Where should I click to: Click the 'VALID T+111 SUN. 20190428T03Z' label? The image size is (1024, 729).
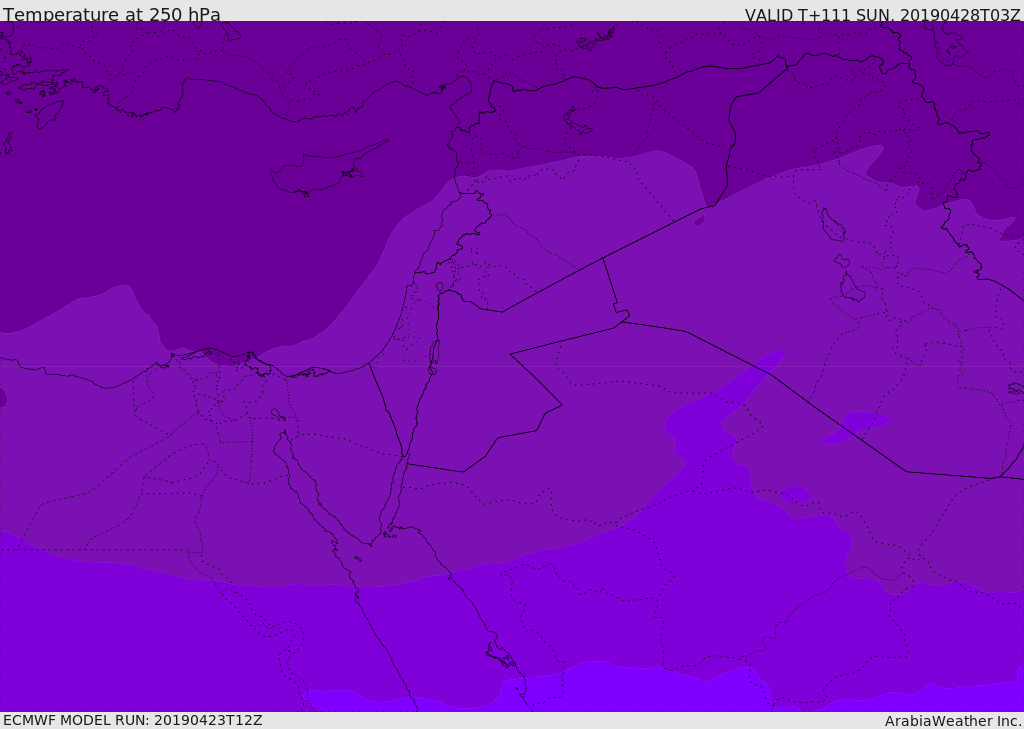point(882,14)
